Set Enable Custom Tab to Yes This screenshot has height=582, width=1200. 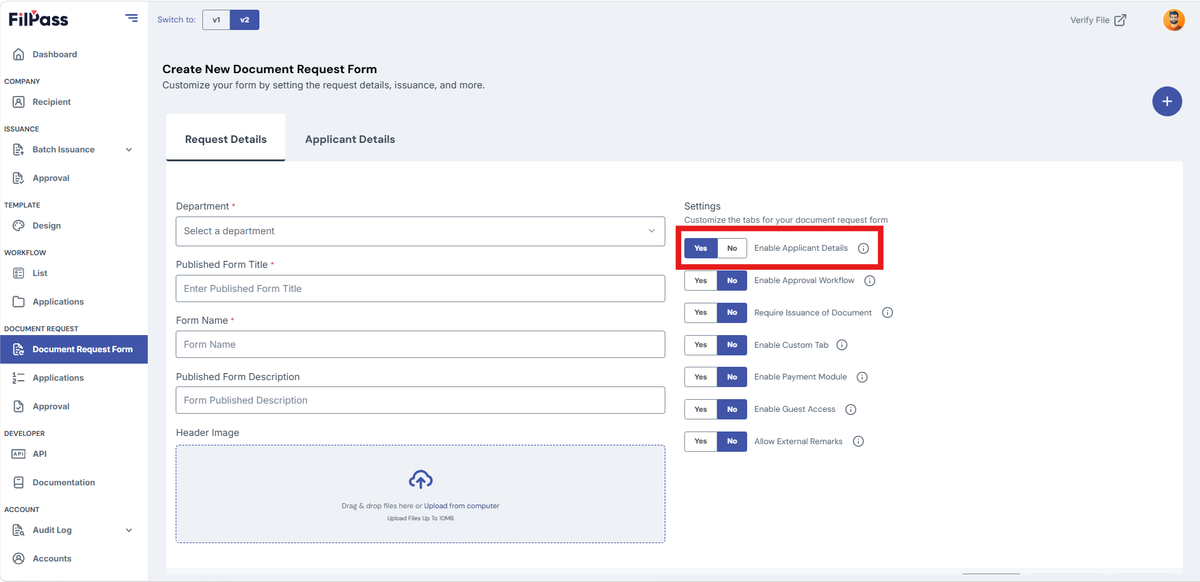coord(701,345)
